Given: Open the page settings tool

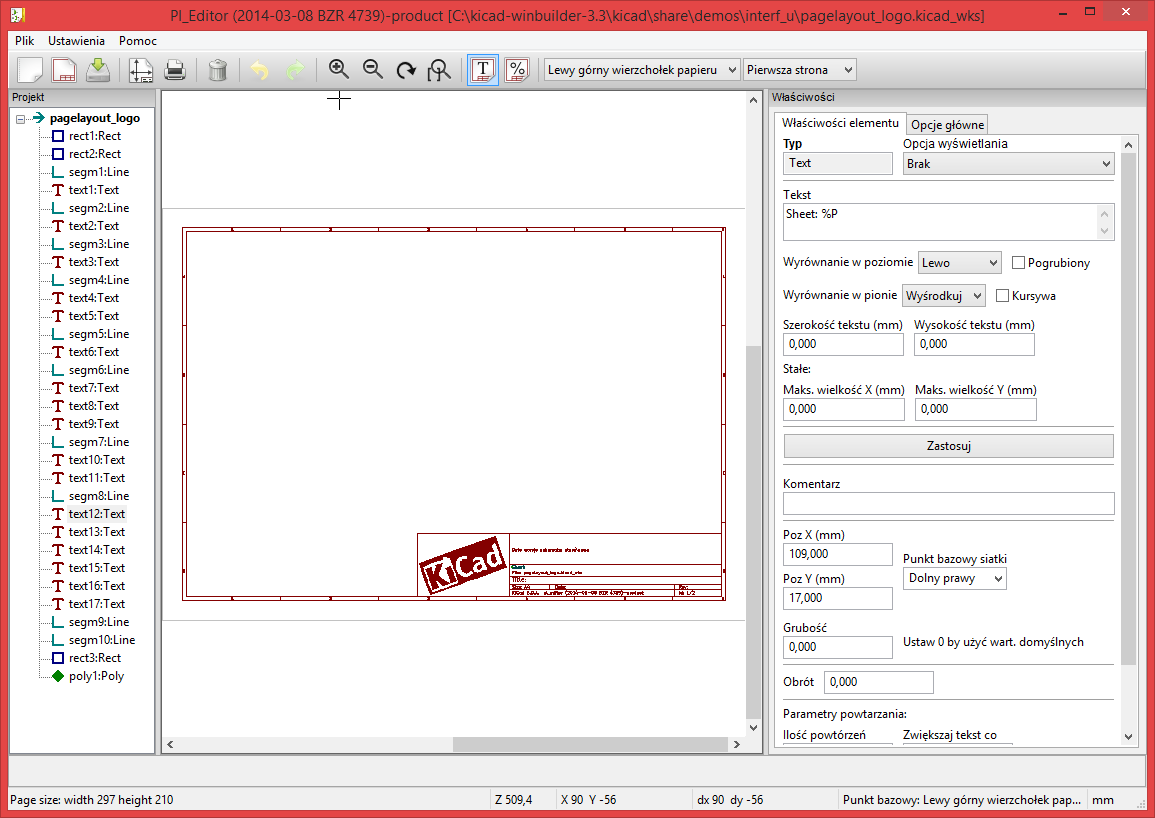Looking at the screenshot, I should [140, 70].
